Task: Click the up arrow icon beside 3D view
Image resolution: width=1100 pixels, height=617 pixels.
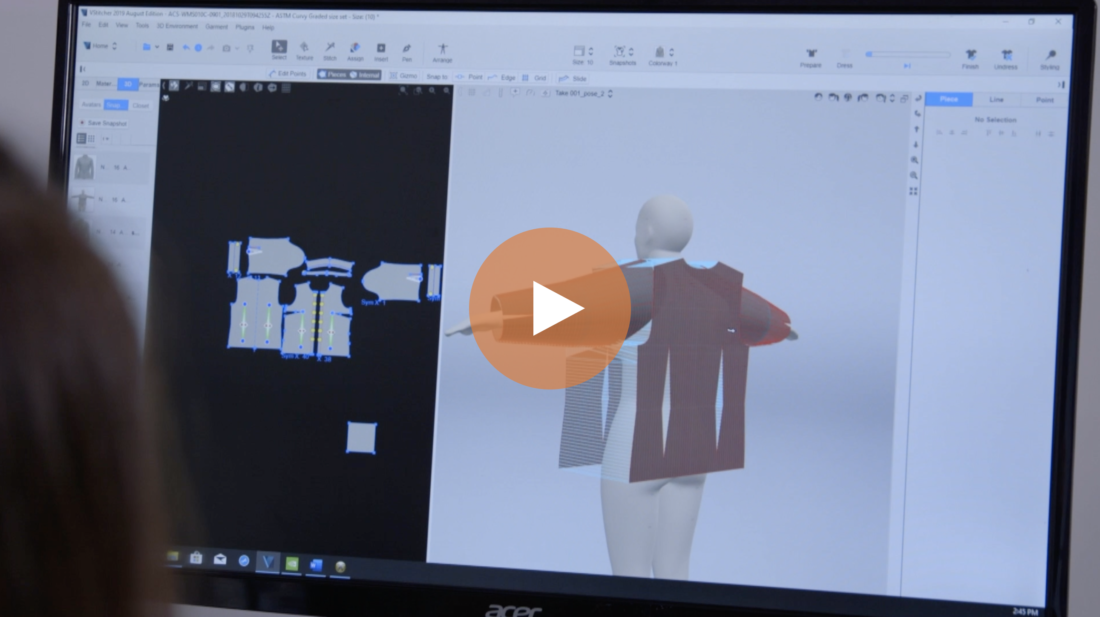Action: [915, 130]
